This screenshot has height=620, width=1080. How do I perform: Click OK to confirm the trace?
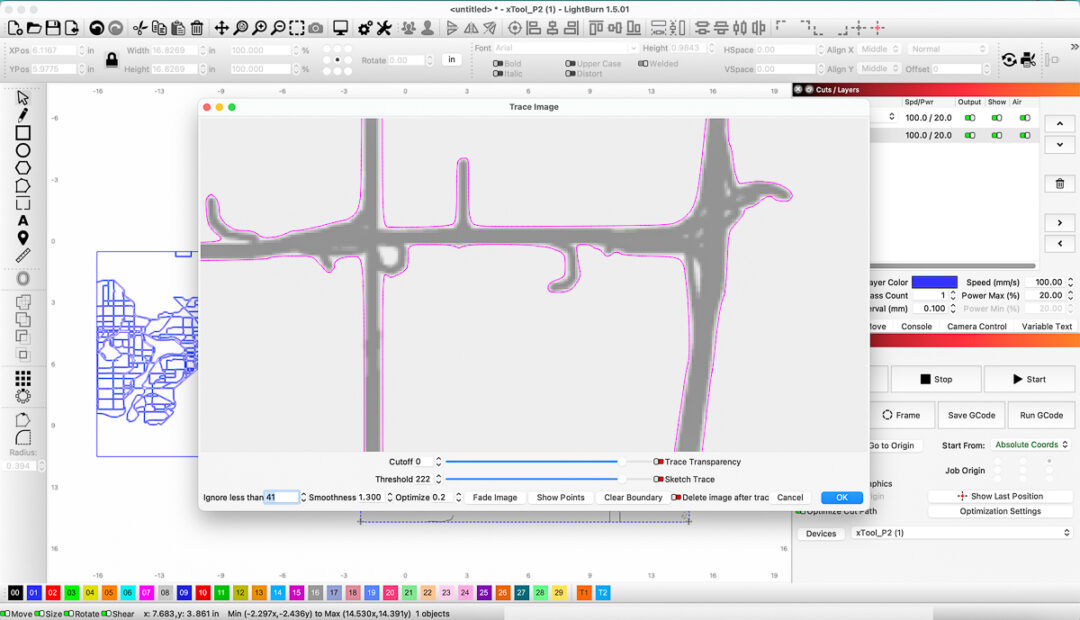tap(841, 497)
